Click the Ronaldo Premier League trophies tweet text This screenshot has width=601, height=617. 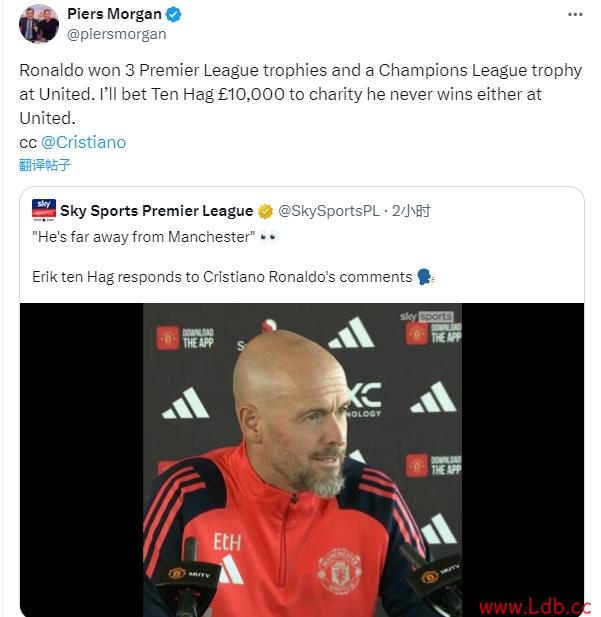(301, 94)
